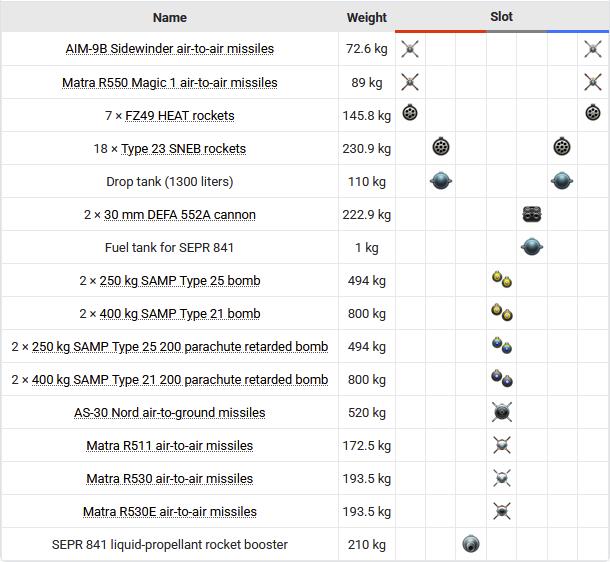Screen dimensions: 610x562
Task: Click 'Fuel tank for SEPR 841' text
Action: (169, 248)
